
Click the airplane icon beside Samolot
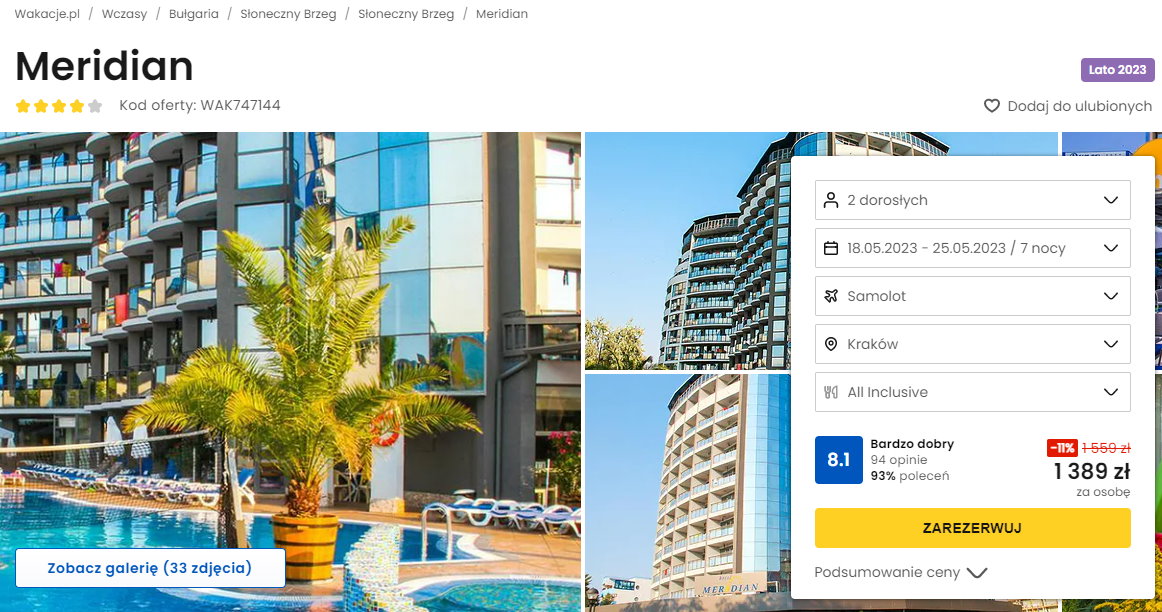(x=831, y=296)
